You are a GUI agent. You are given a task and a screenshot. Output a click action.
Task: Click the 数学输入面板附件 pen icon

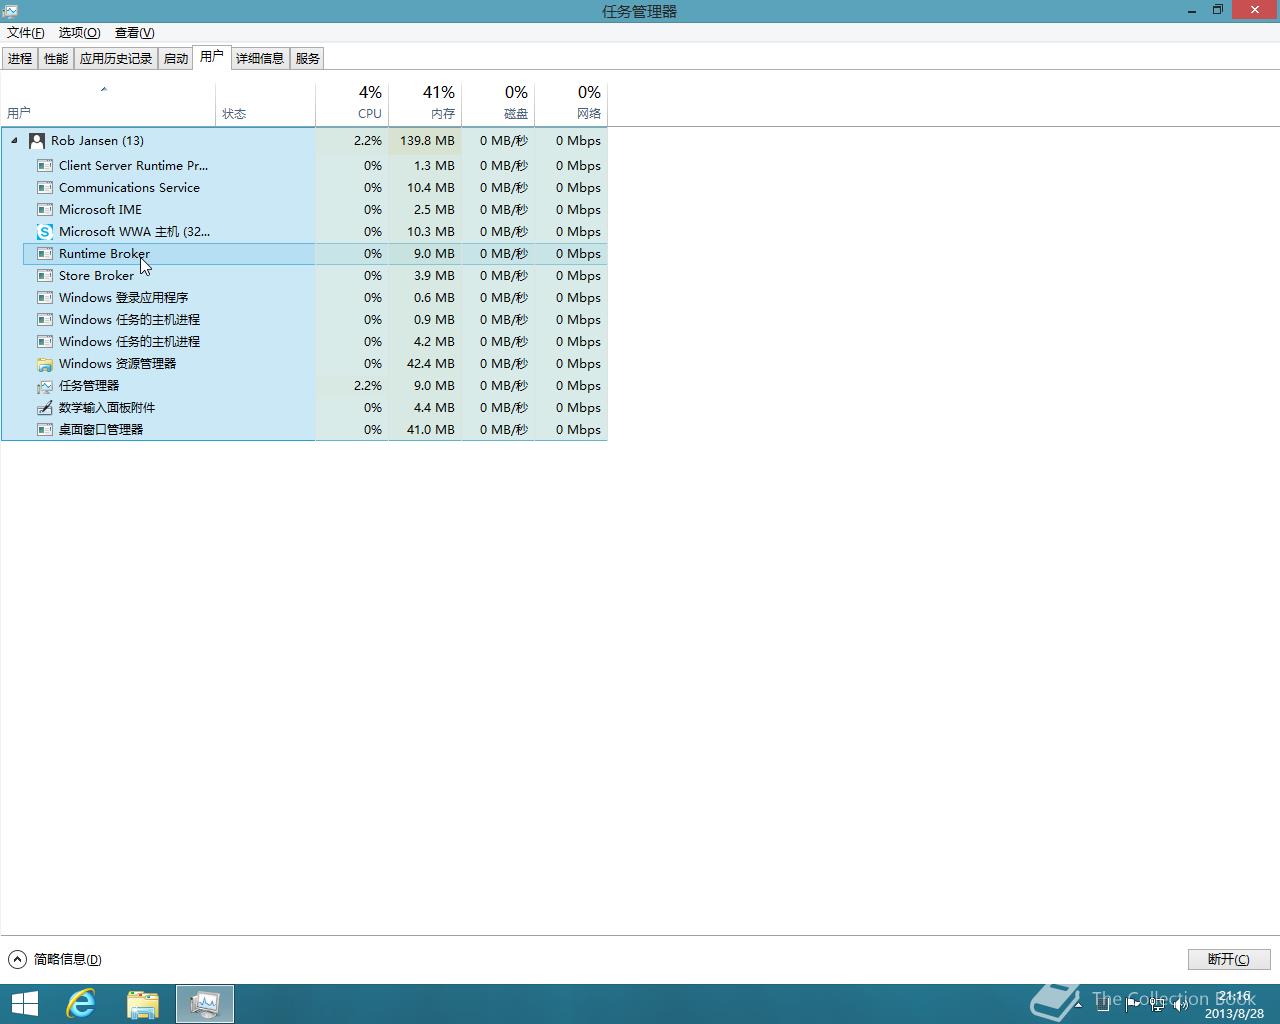click(x=45, y=408)
